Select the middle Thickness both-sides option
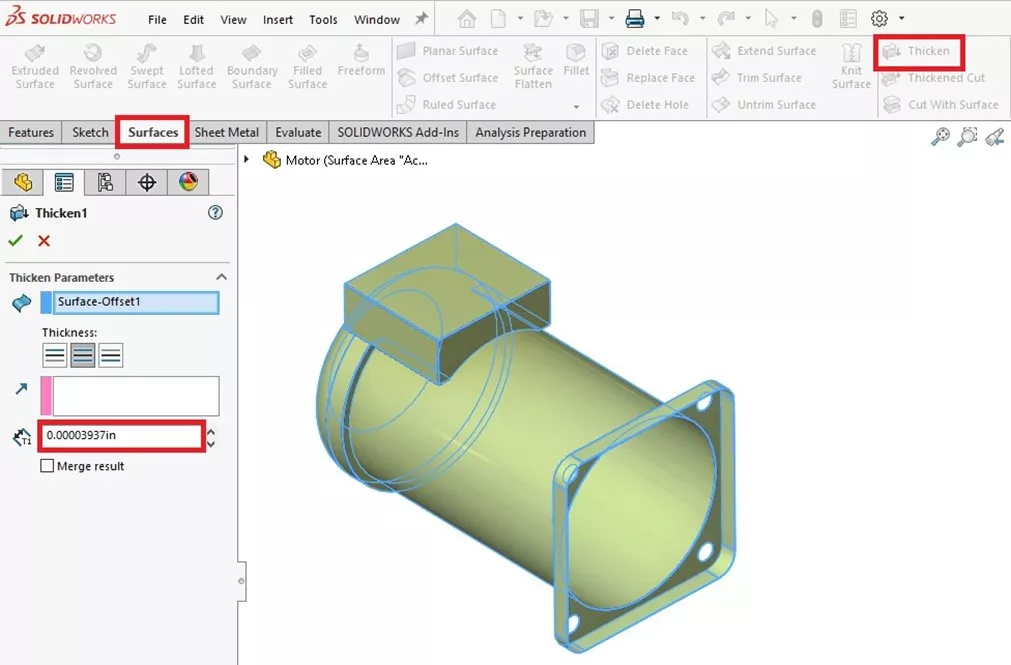Viewport: 1011px width, 665px height. [x=81, y=355]
